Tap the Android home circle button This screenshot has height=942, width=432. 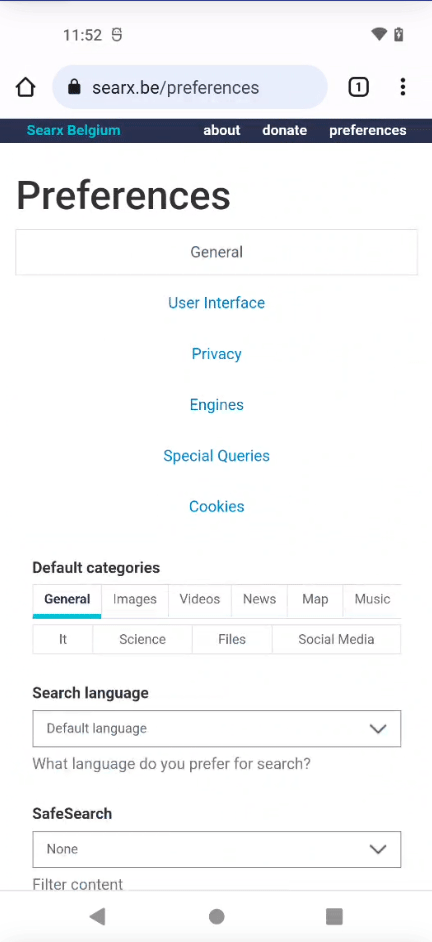point(216,916)
